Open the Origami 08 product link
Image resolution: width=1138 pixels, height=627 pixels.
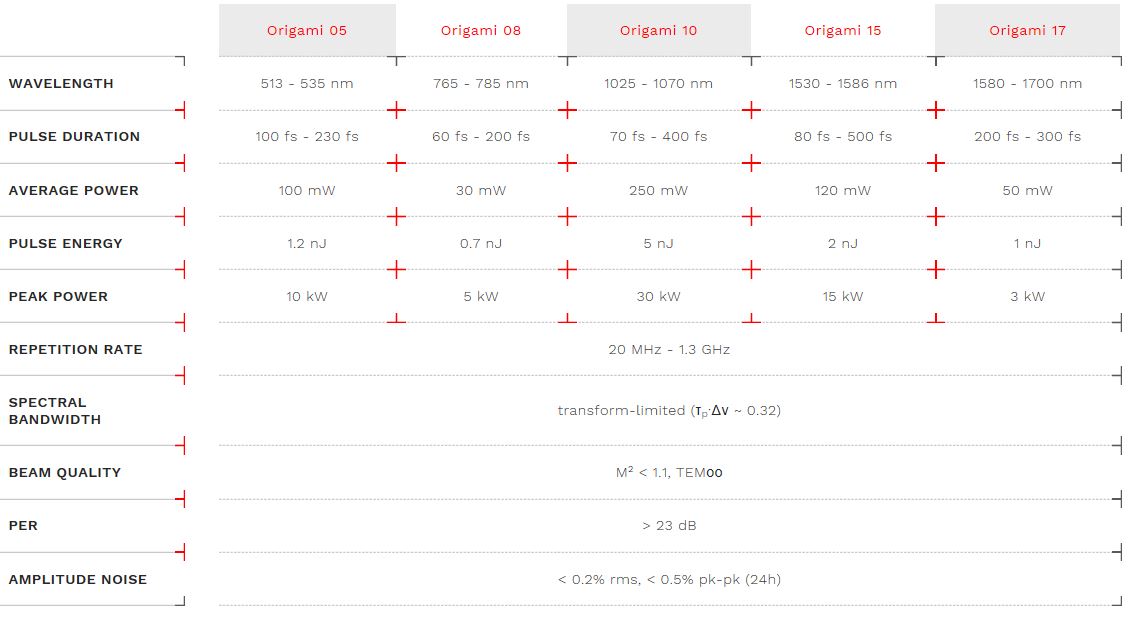coord(481,30)
